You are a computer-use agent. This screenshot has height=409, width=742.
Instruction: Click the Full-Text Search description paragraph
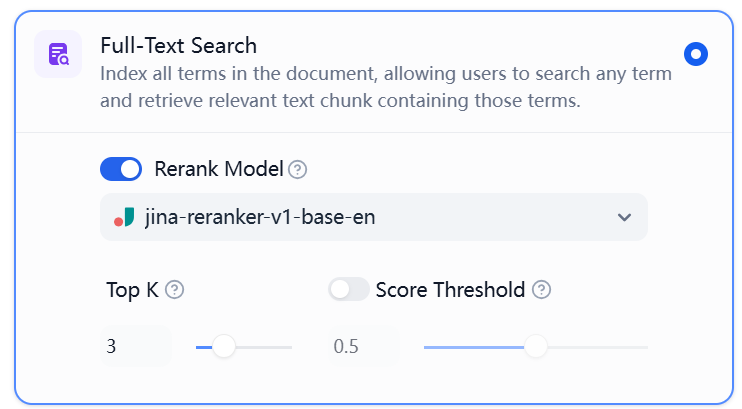386,87
